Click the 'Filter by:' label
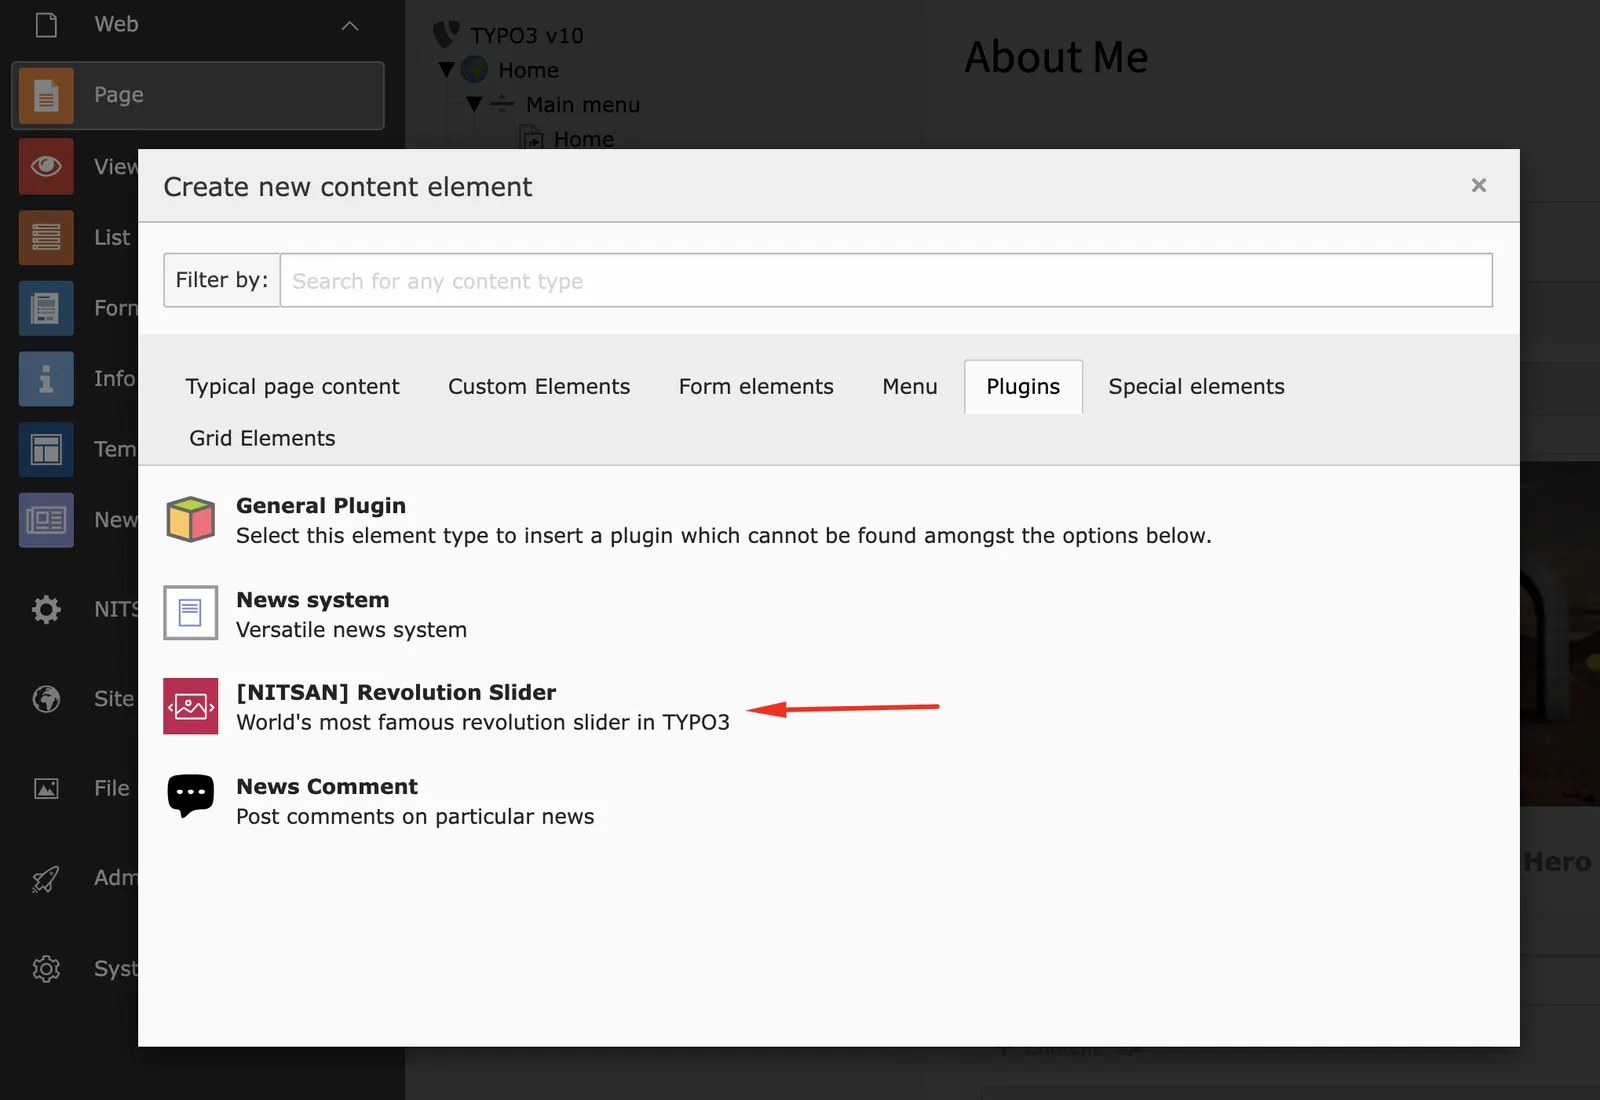Screen dimensions: 1600x1100 [x=222, y=280]
